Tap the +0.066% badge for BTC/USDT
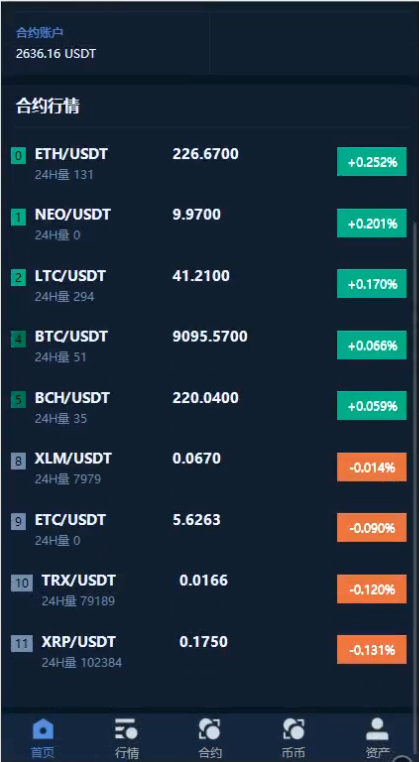The height and width of the screenshot is (762, 419). (x=372, y=345)
